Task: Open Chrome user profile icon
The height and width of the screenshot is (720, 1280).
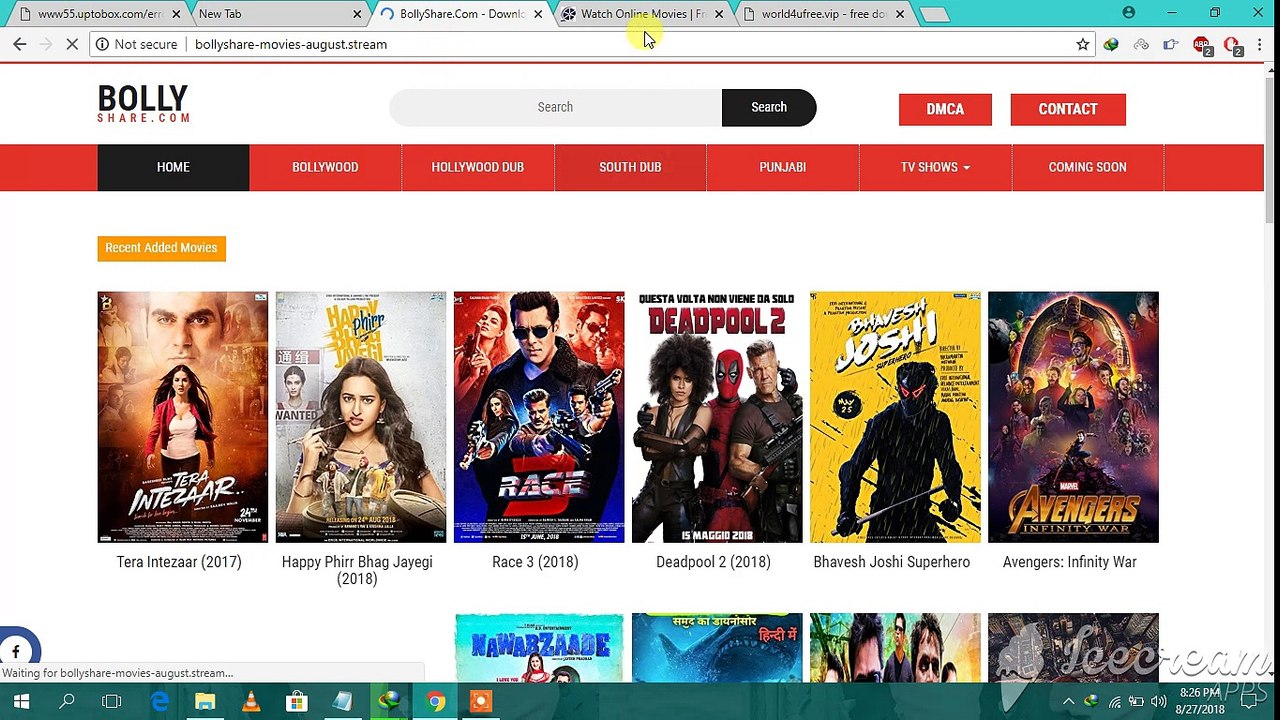Action: [x=1129, y=13]
